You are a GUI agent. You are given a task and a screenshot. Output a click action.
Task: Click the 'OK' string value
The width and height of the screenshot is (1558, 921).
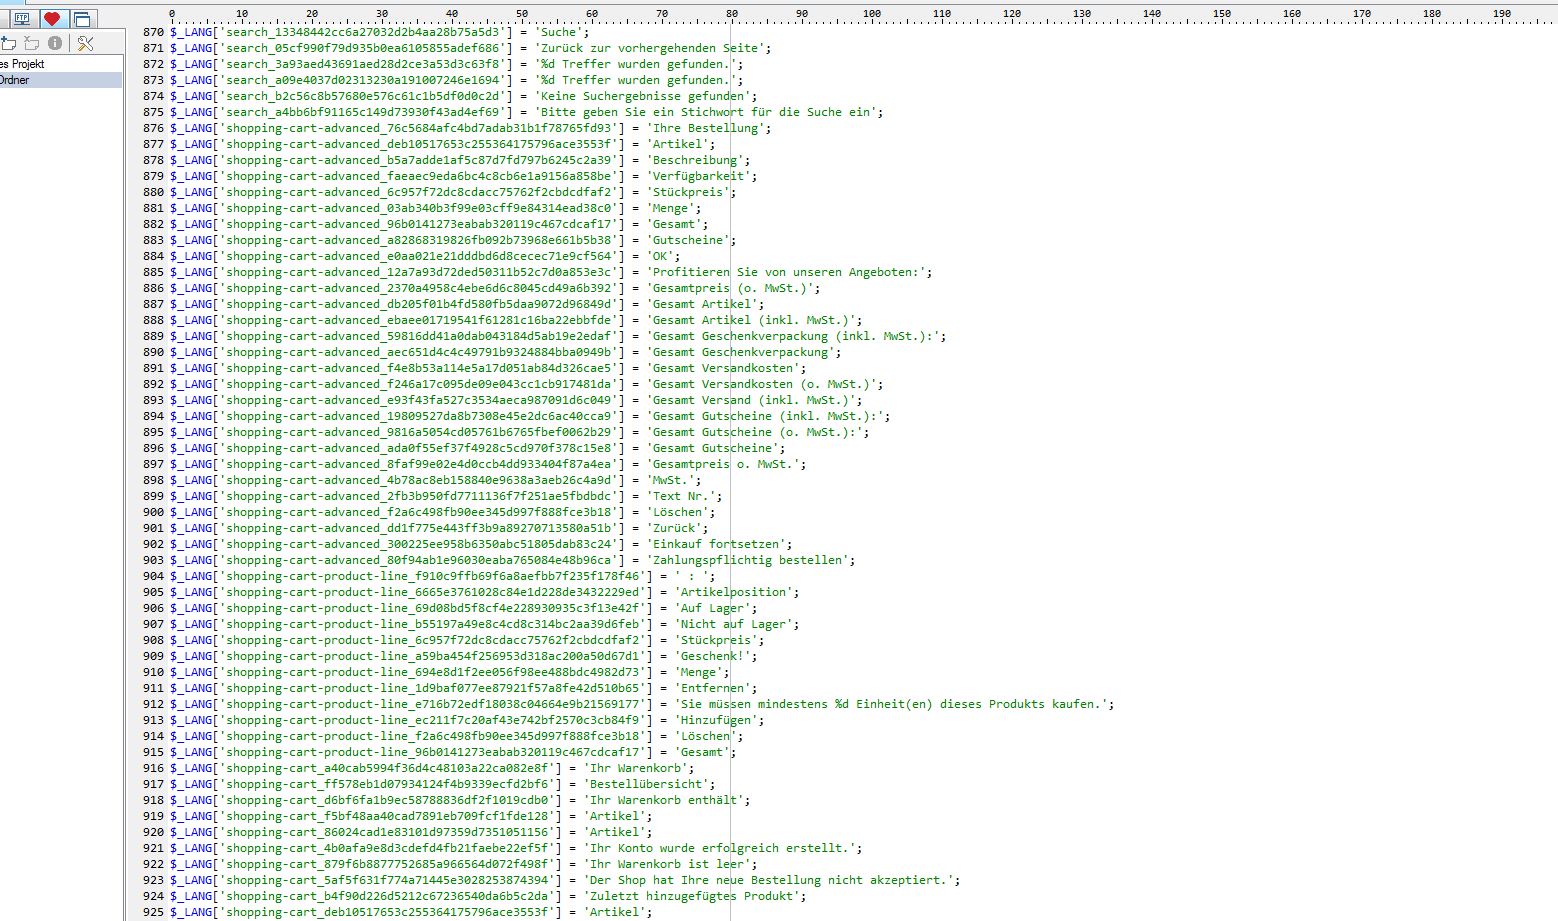pos(660,256)
